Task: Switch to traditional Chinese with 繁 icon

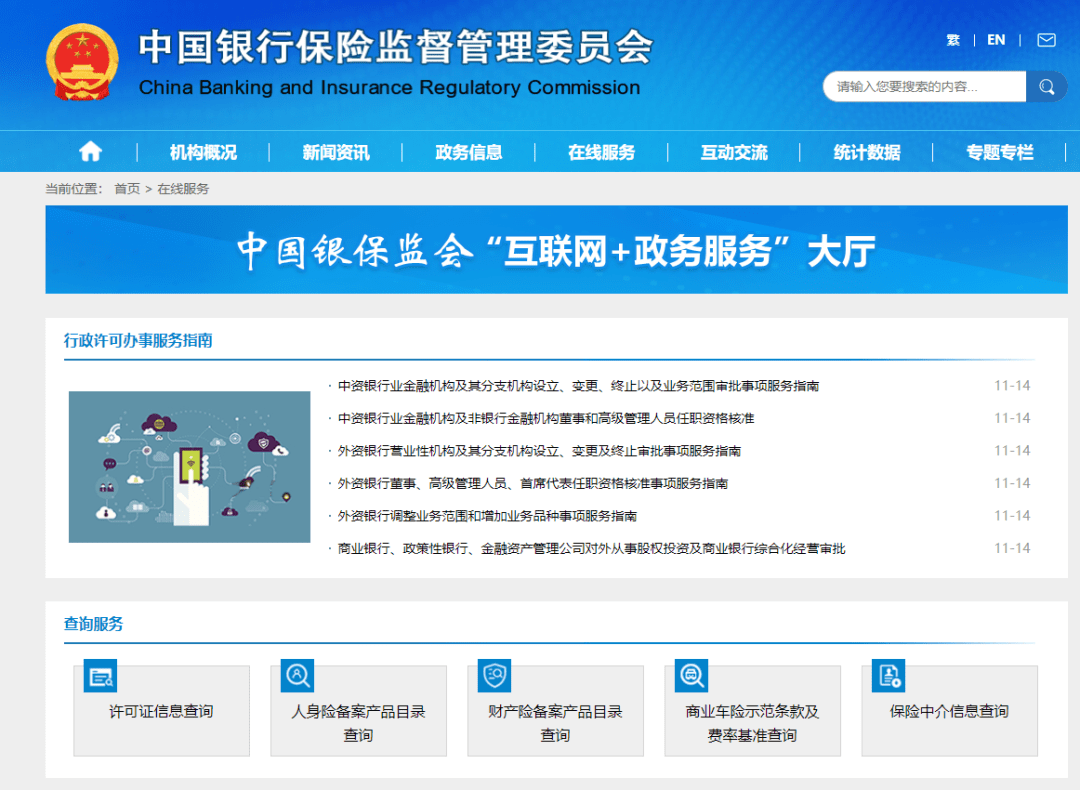Action: pos(953,40)
